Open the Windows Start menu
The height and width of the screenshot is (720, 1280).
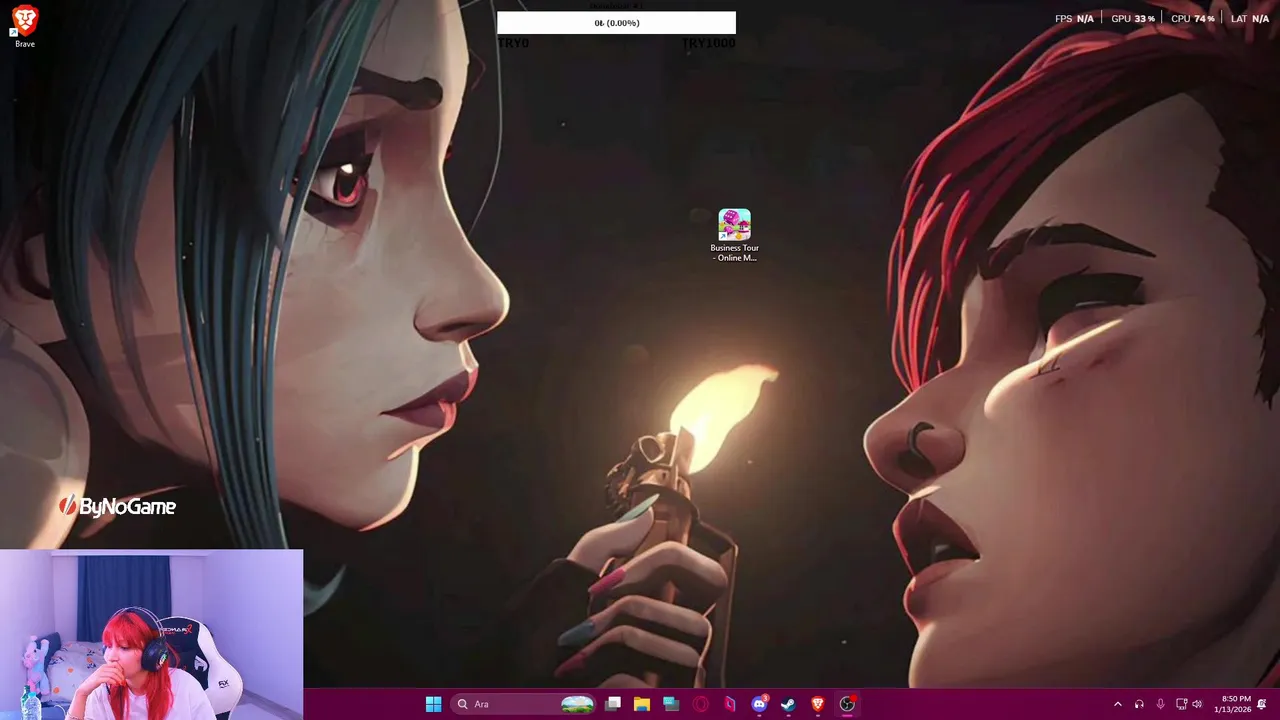[x=433, y=704]
